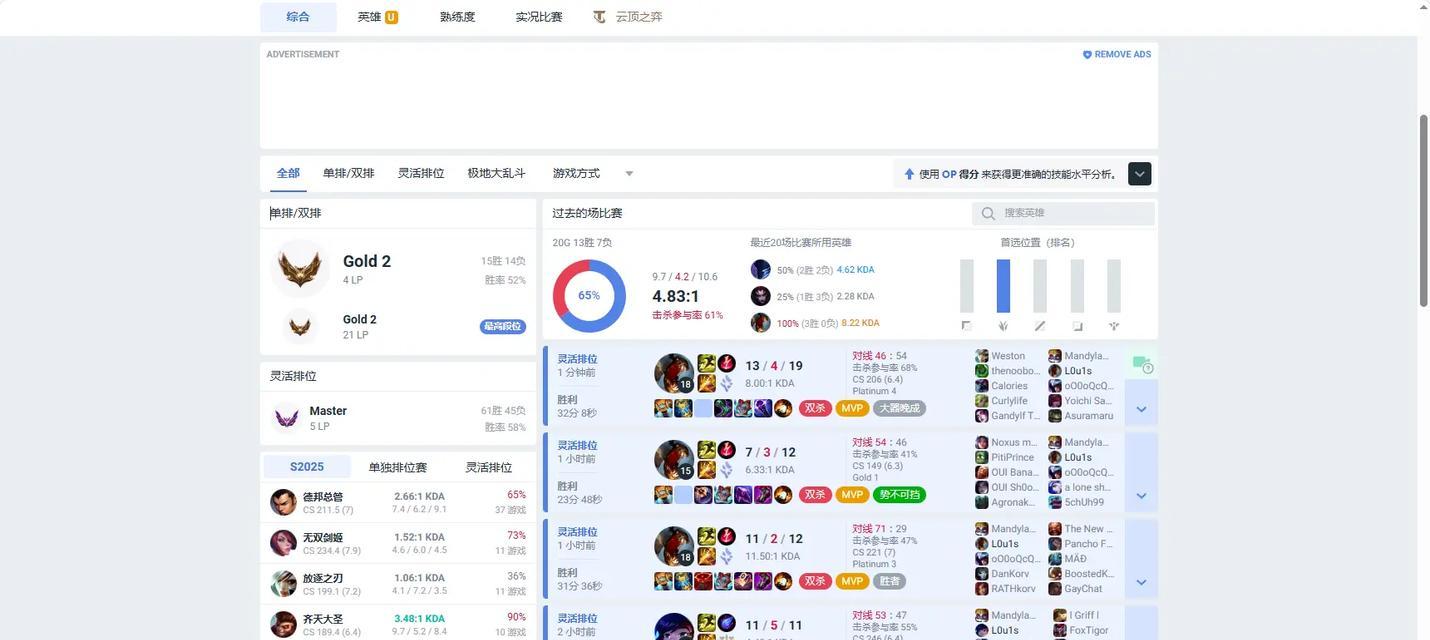Click the Master rank emblem under 灵活排位
1430x640 pixels.
287,417
